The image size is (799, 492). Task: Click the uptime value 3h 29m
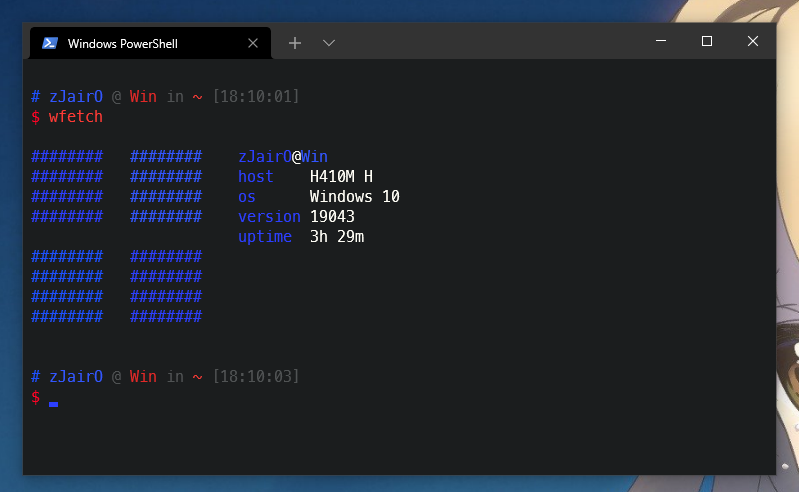click(337, 236)
